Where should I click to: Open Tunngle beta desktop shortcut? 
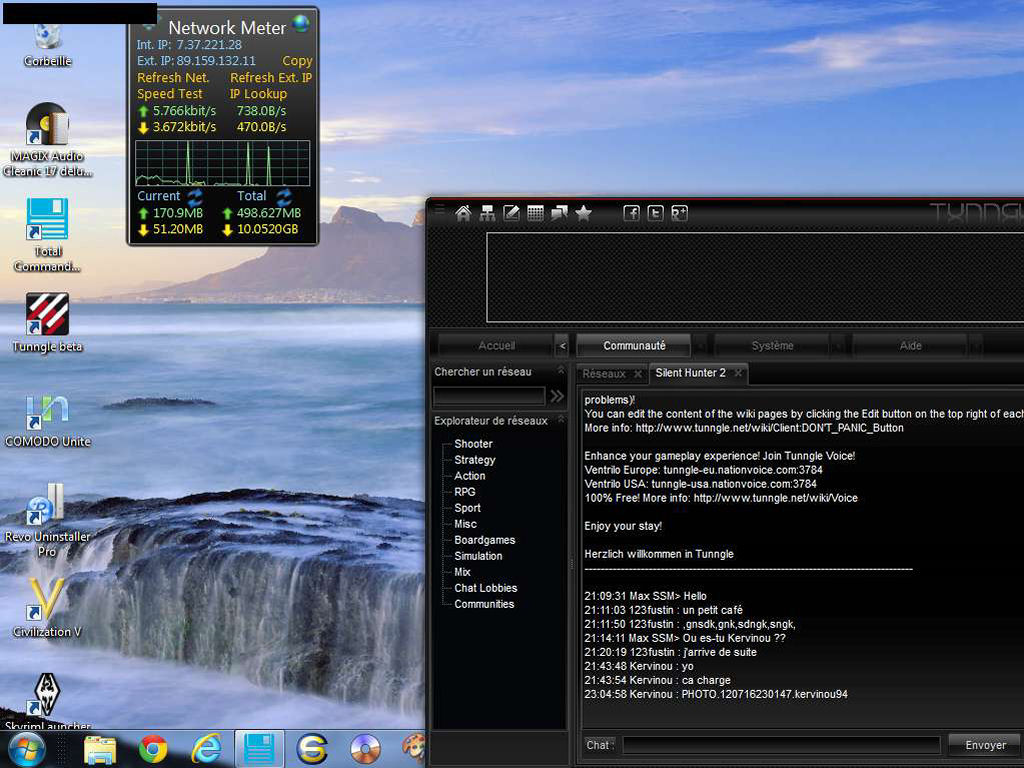pos(47,323)
